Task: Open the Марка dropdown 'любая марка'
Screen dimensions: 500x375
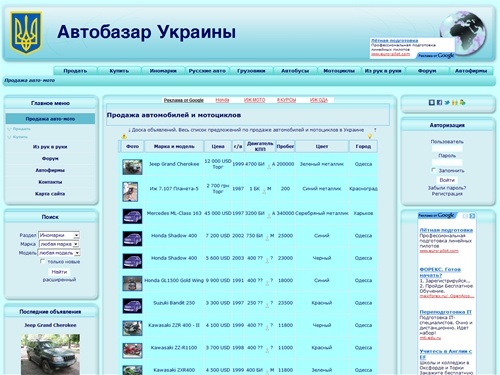Action: (59, 244)
